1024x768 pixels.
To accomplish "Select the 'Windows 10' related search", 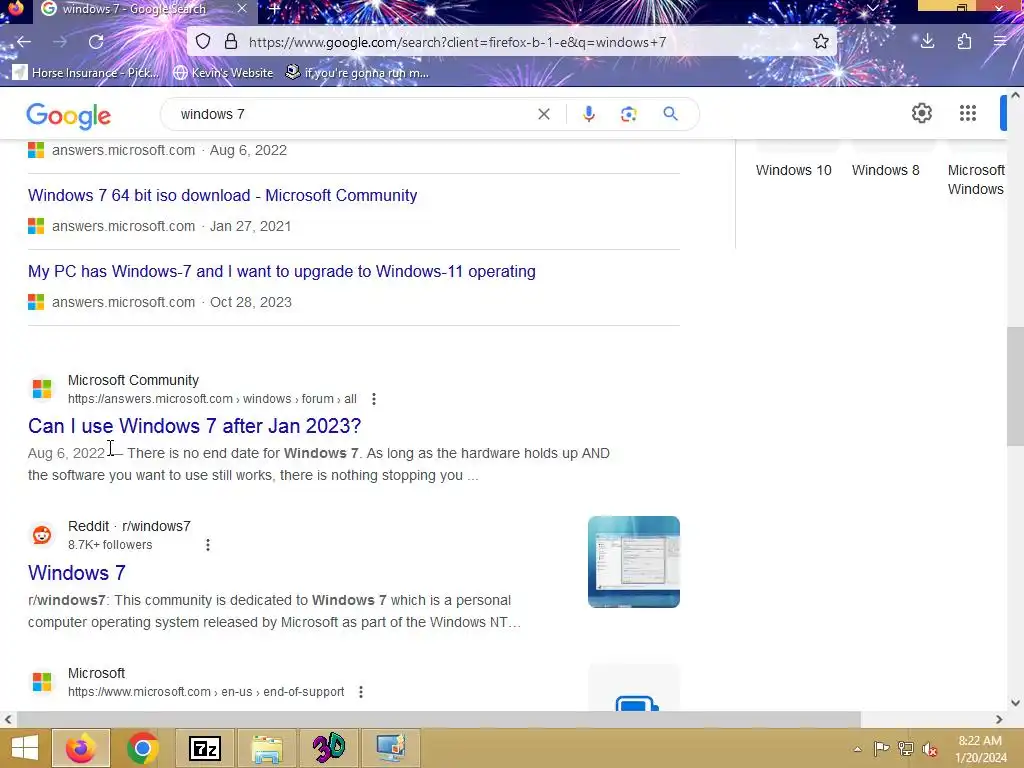I will 793,170.
